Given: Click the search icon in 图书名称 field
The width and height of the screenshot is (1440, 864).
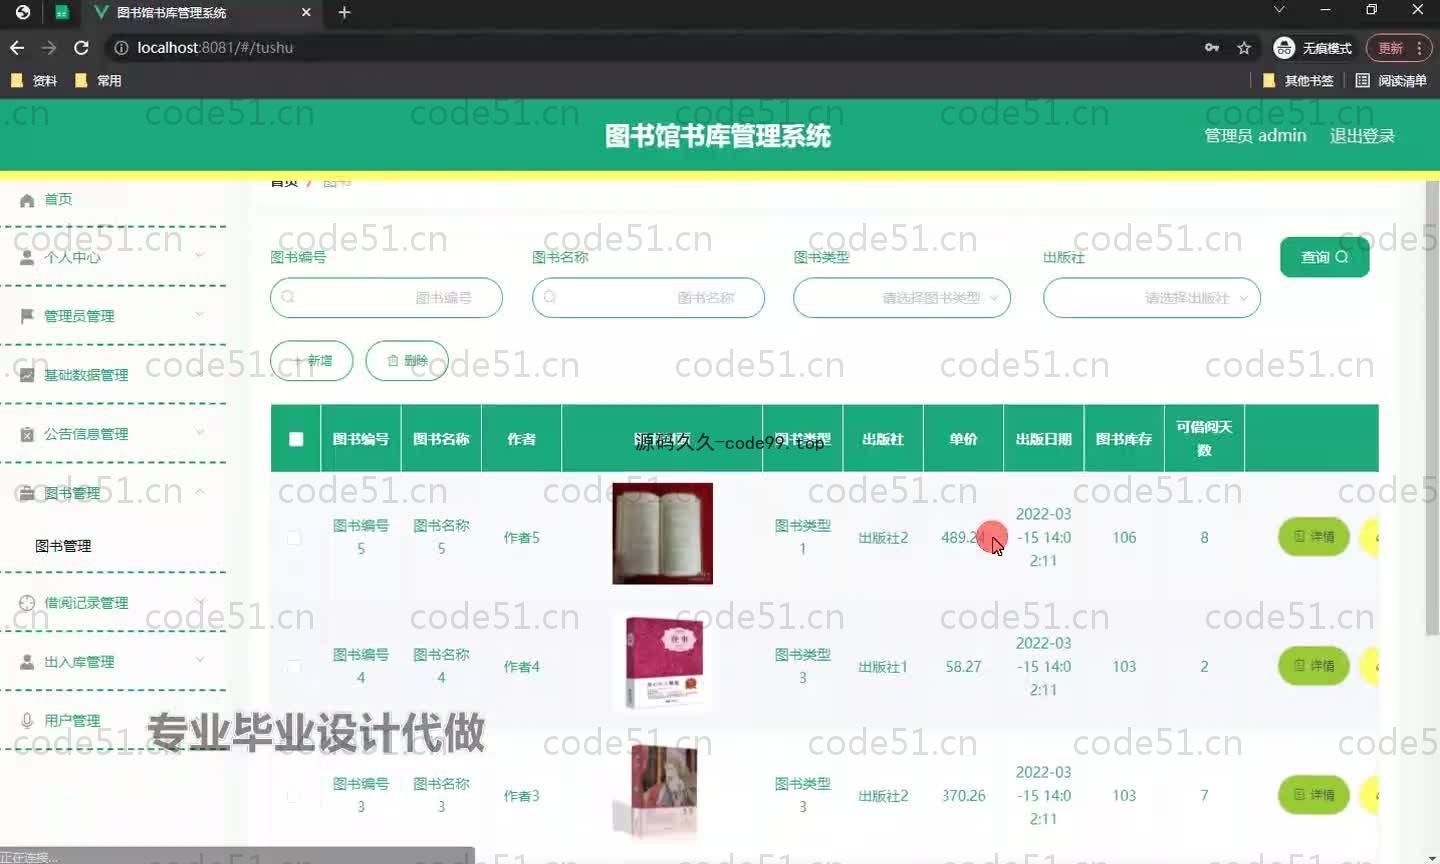Looking at the screenshot, I should 550,297.
